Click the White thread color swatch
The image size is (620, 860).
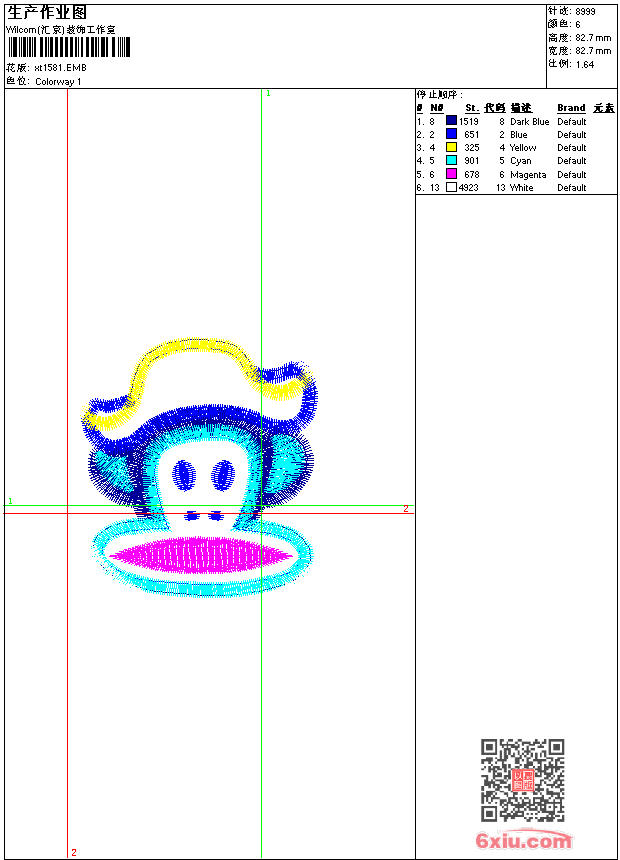click(451, 187)
